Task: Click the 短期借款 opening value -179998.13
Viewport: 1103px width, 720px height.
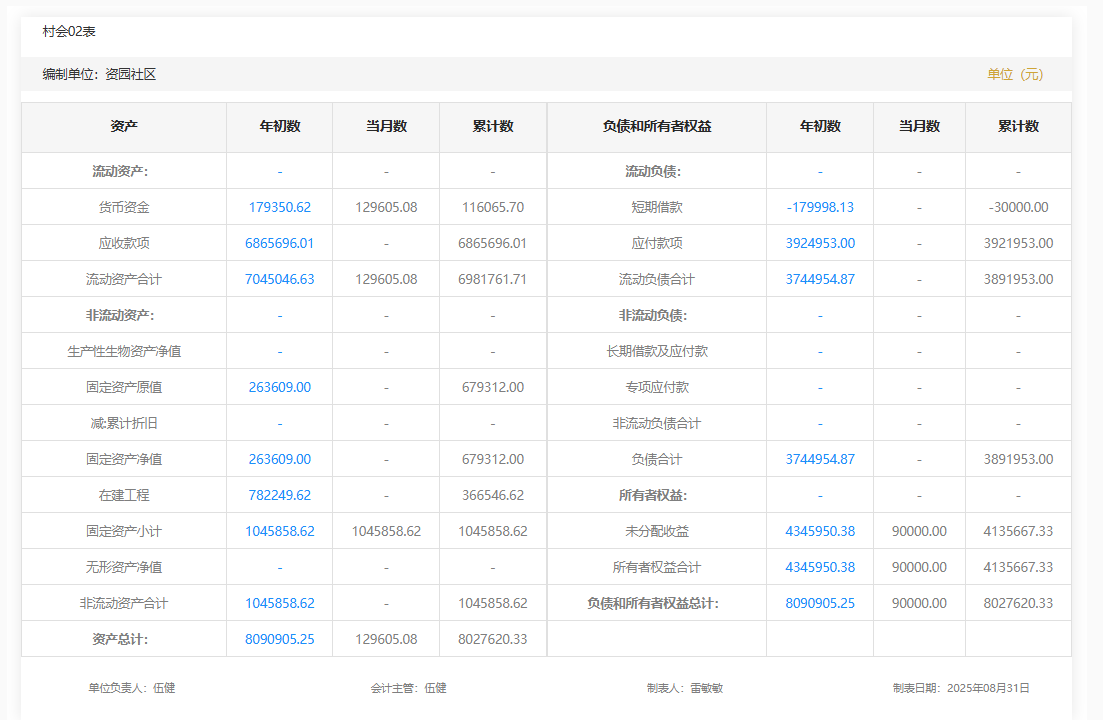Action: coord(819,207)
